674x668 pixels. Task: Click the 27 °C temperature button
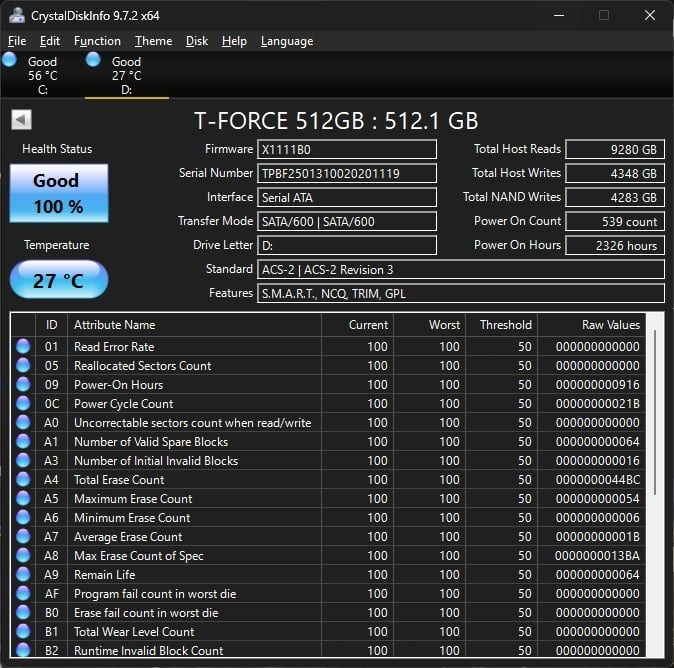[59, 280]
